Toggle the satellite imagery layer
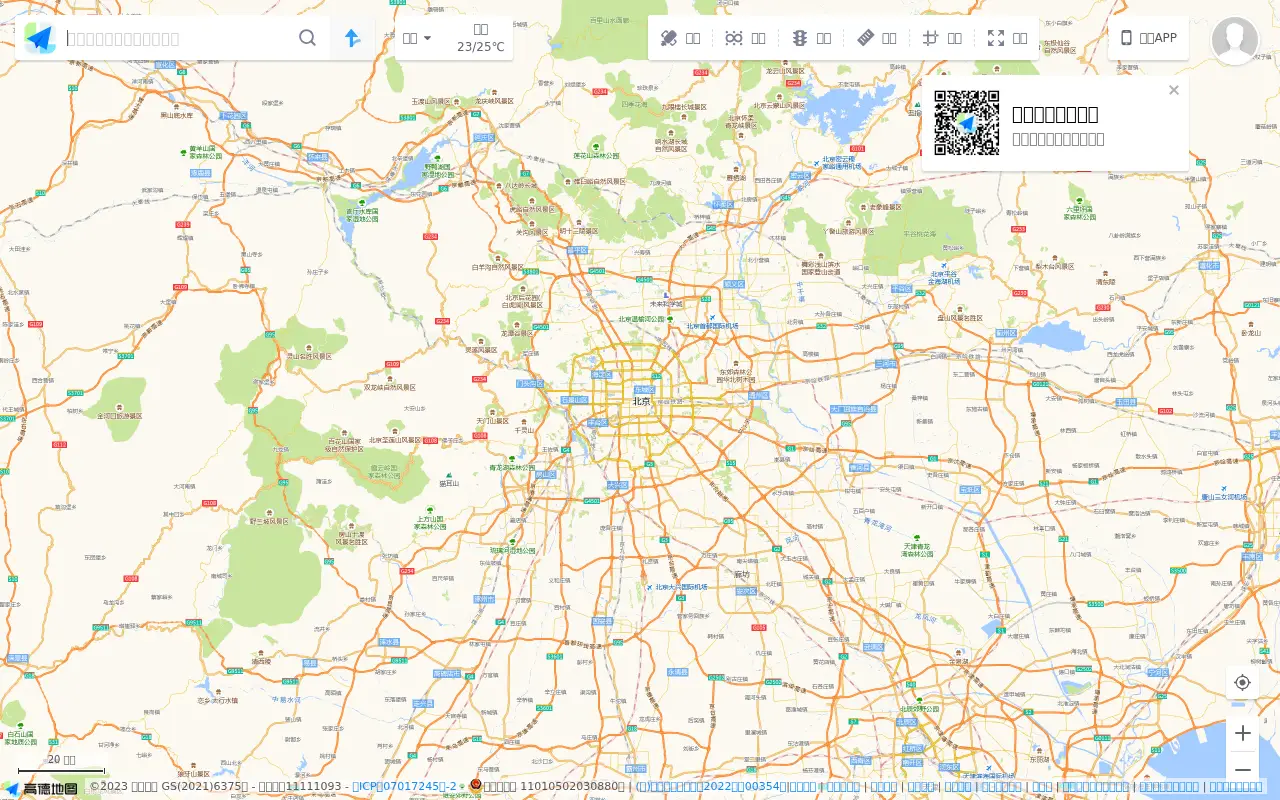The image size is (1280, 800). click(680, 38)
